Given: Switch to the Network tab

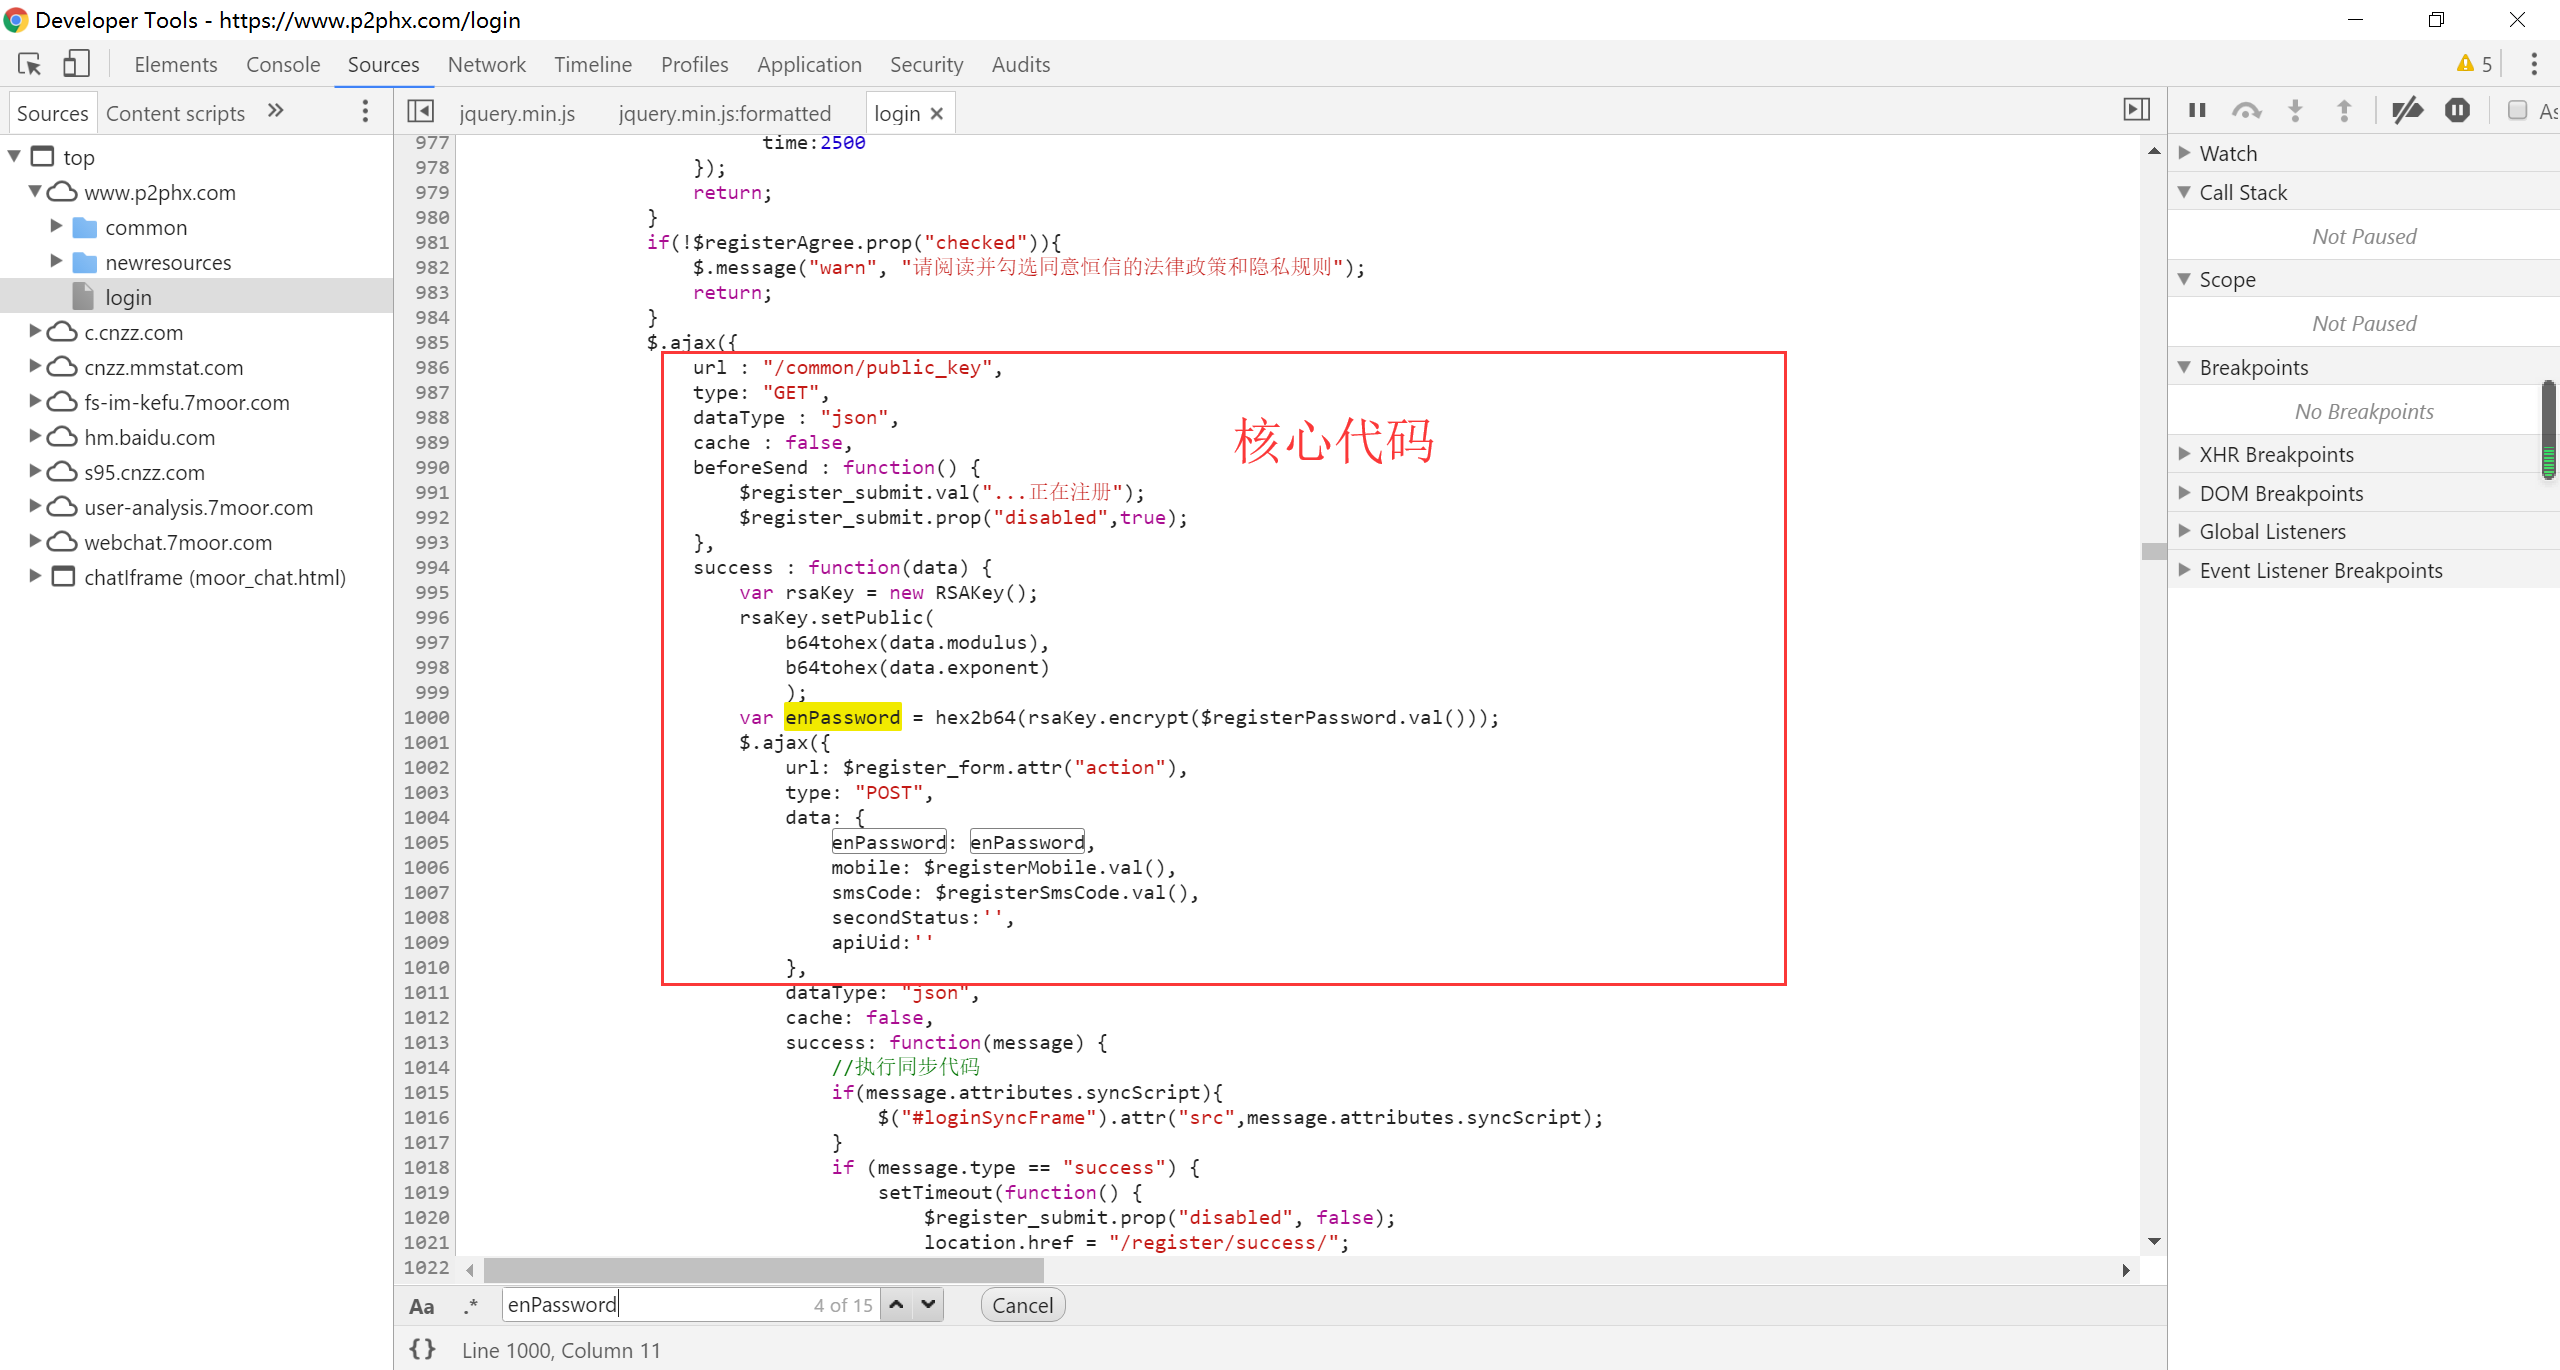Looking at the screenshot, I should coord(486,64).
